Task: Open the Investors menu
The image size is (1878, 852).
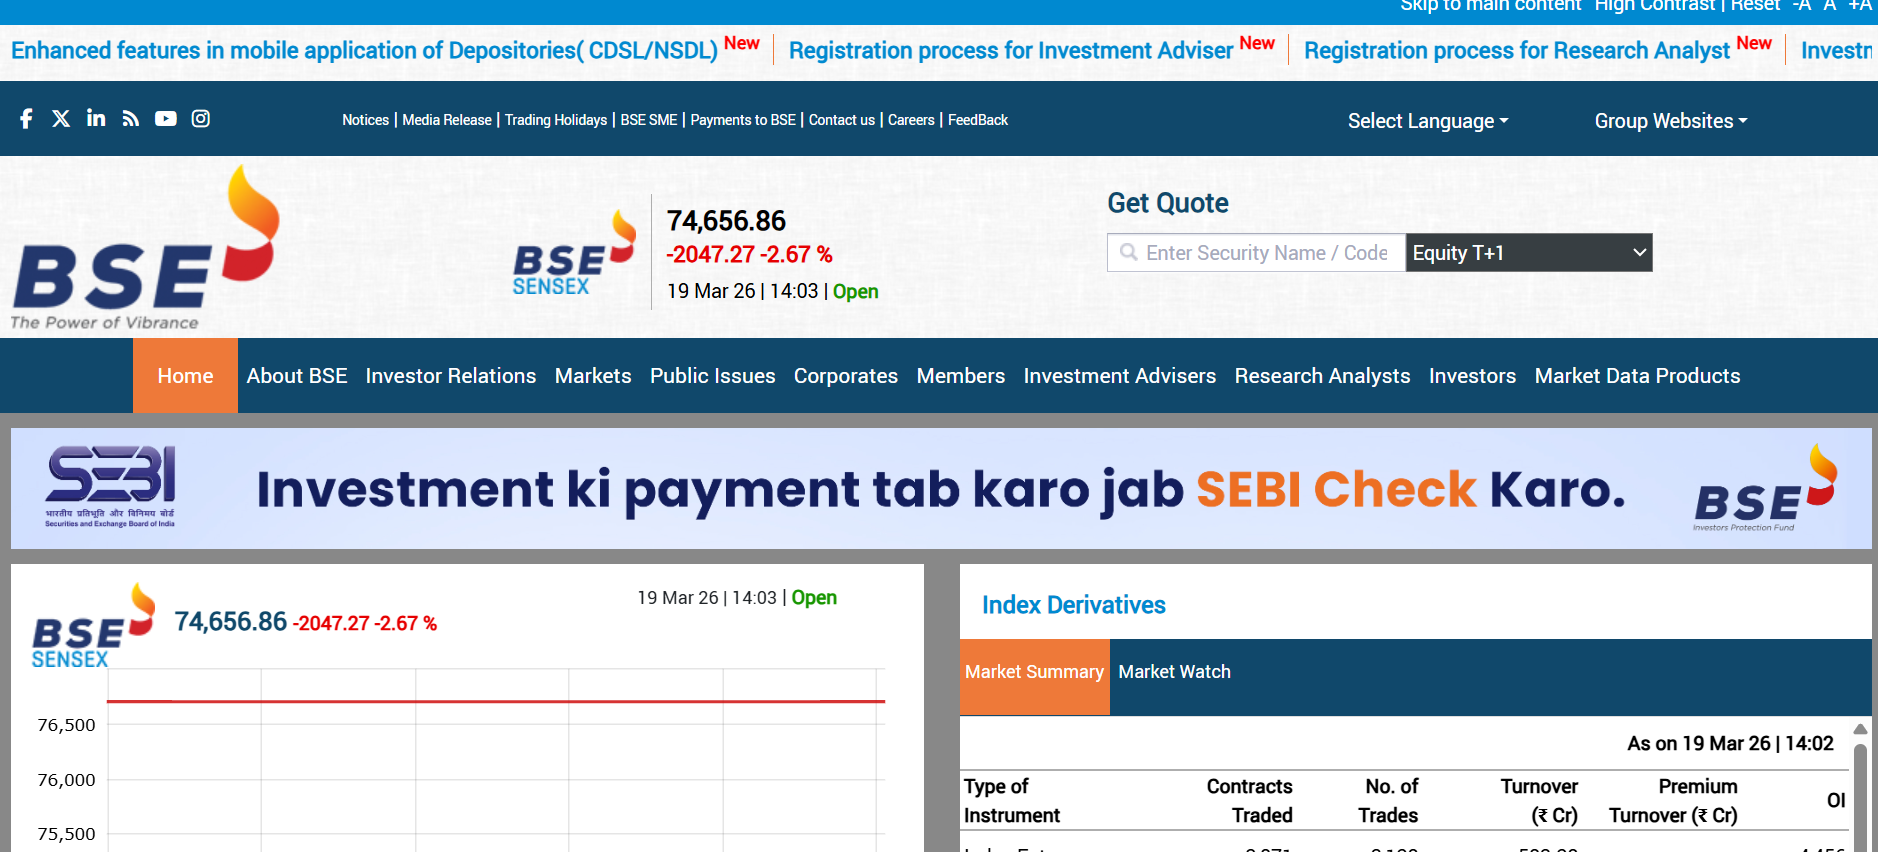Action: 1473,376
